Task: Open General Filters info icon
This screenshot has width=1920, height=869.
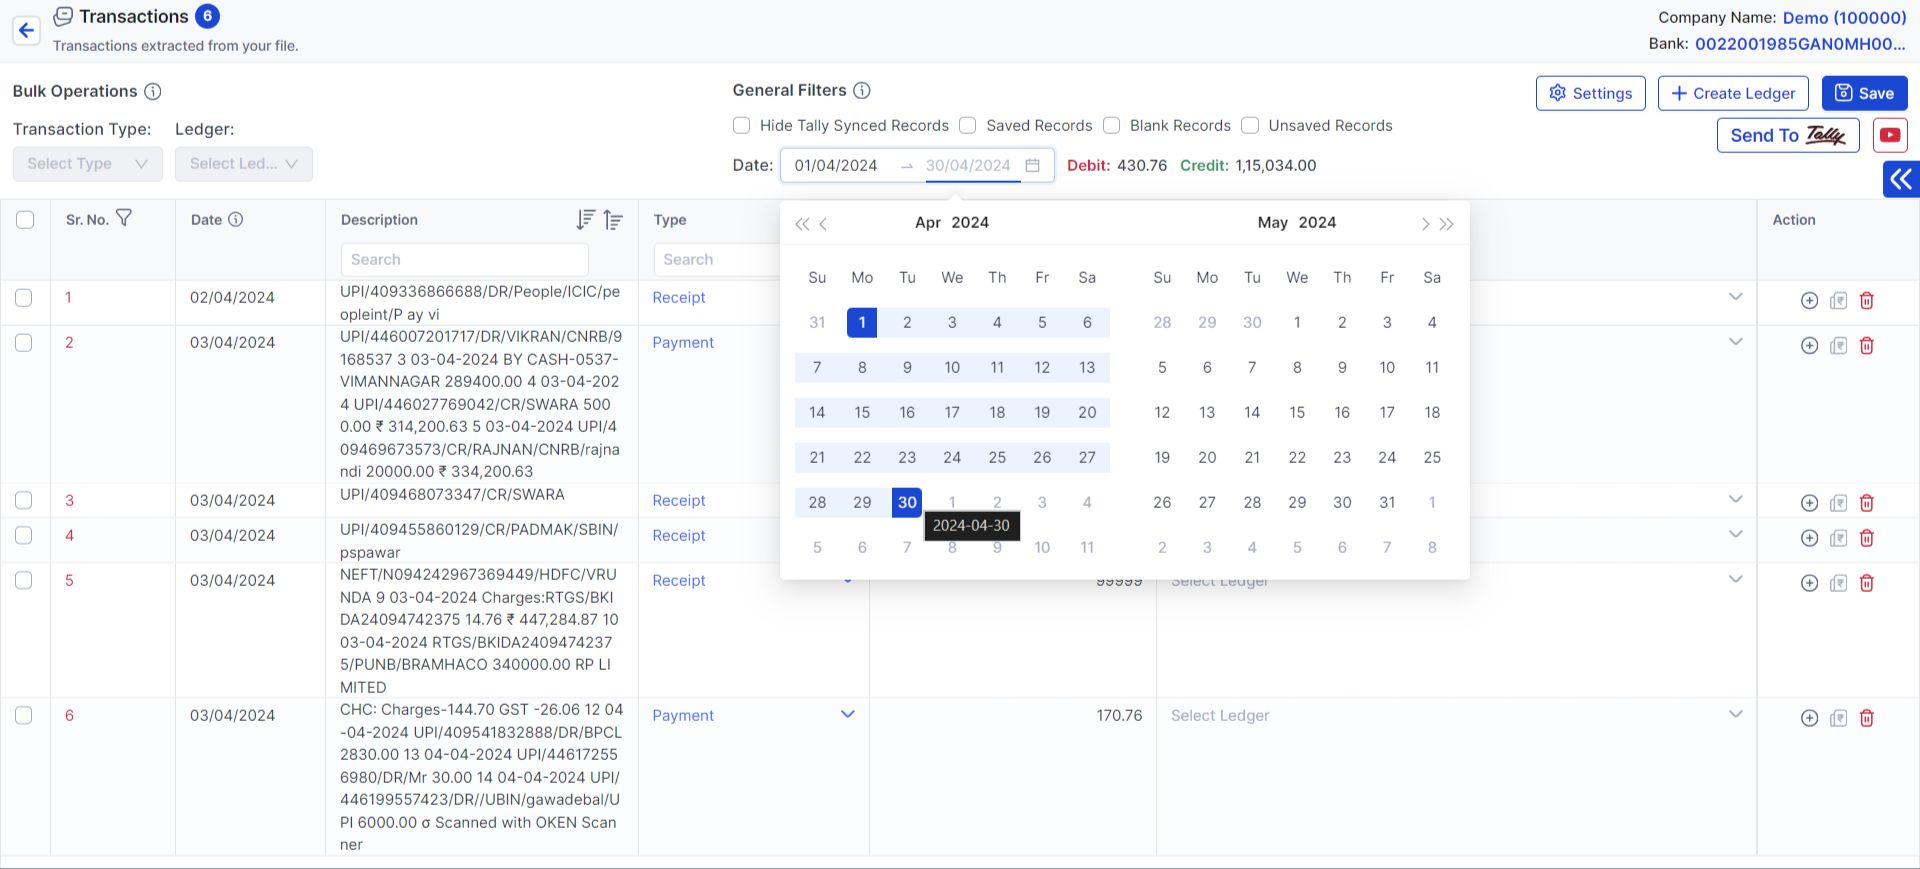Action: [862, 90]
